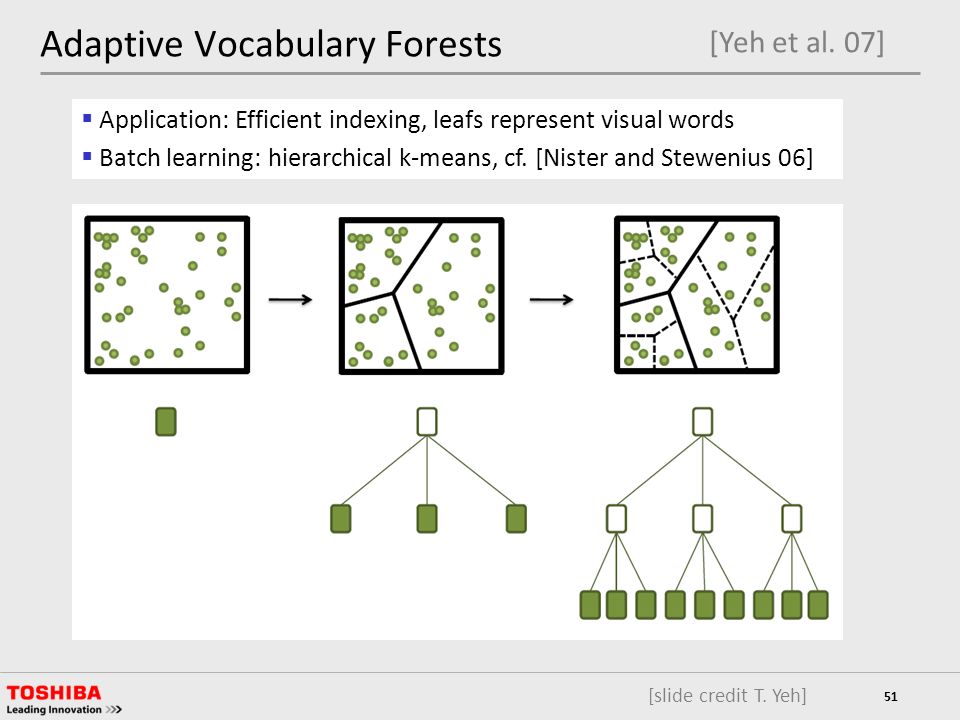Select the rightmost green leaf in bottom row
Screen dimensions: 960x720
click(x=818, y=605)
